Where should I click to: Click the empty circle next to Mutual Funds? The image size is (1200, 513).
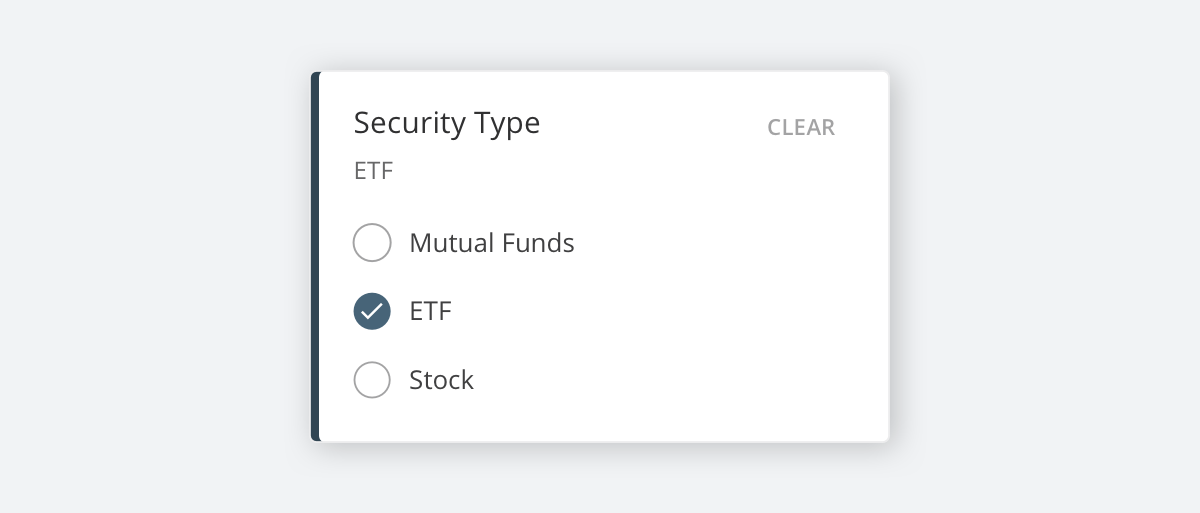pyautogui.click(x=372, y=243)
